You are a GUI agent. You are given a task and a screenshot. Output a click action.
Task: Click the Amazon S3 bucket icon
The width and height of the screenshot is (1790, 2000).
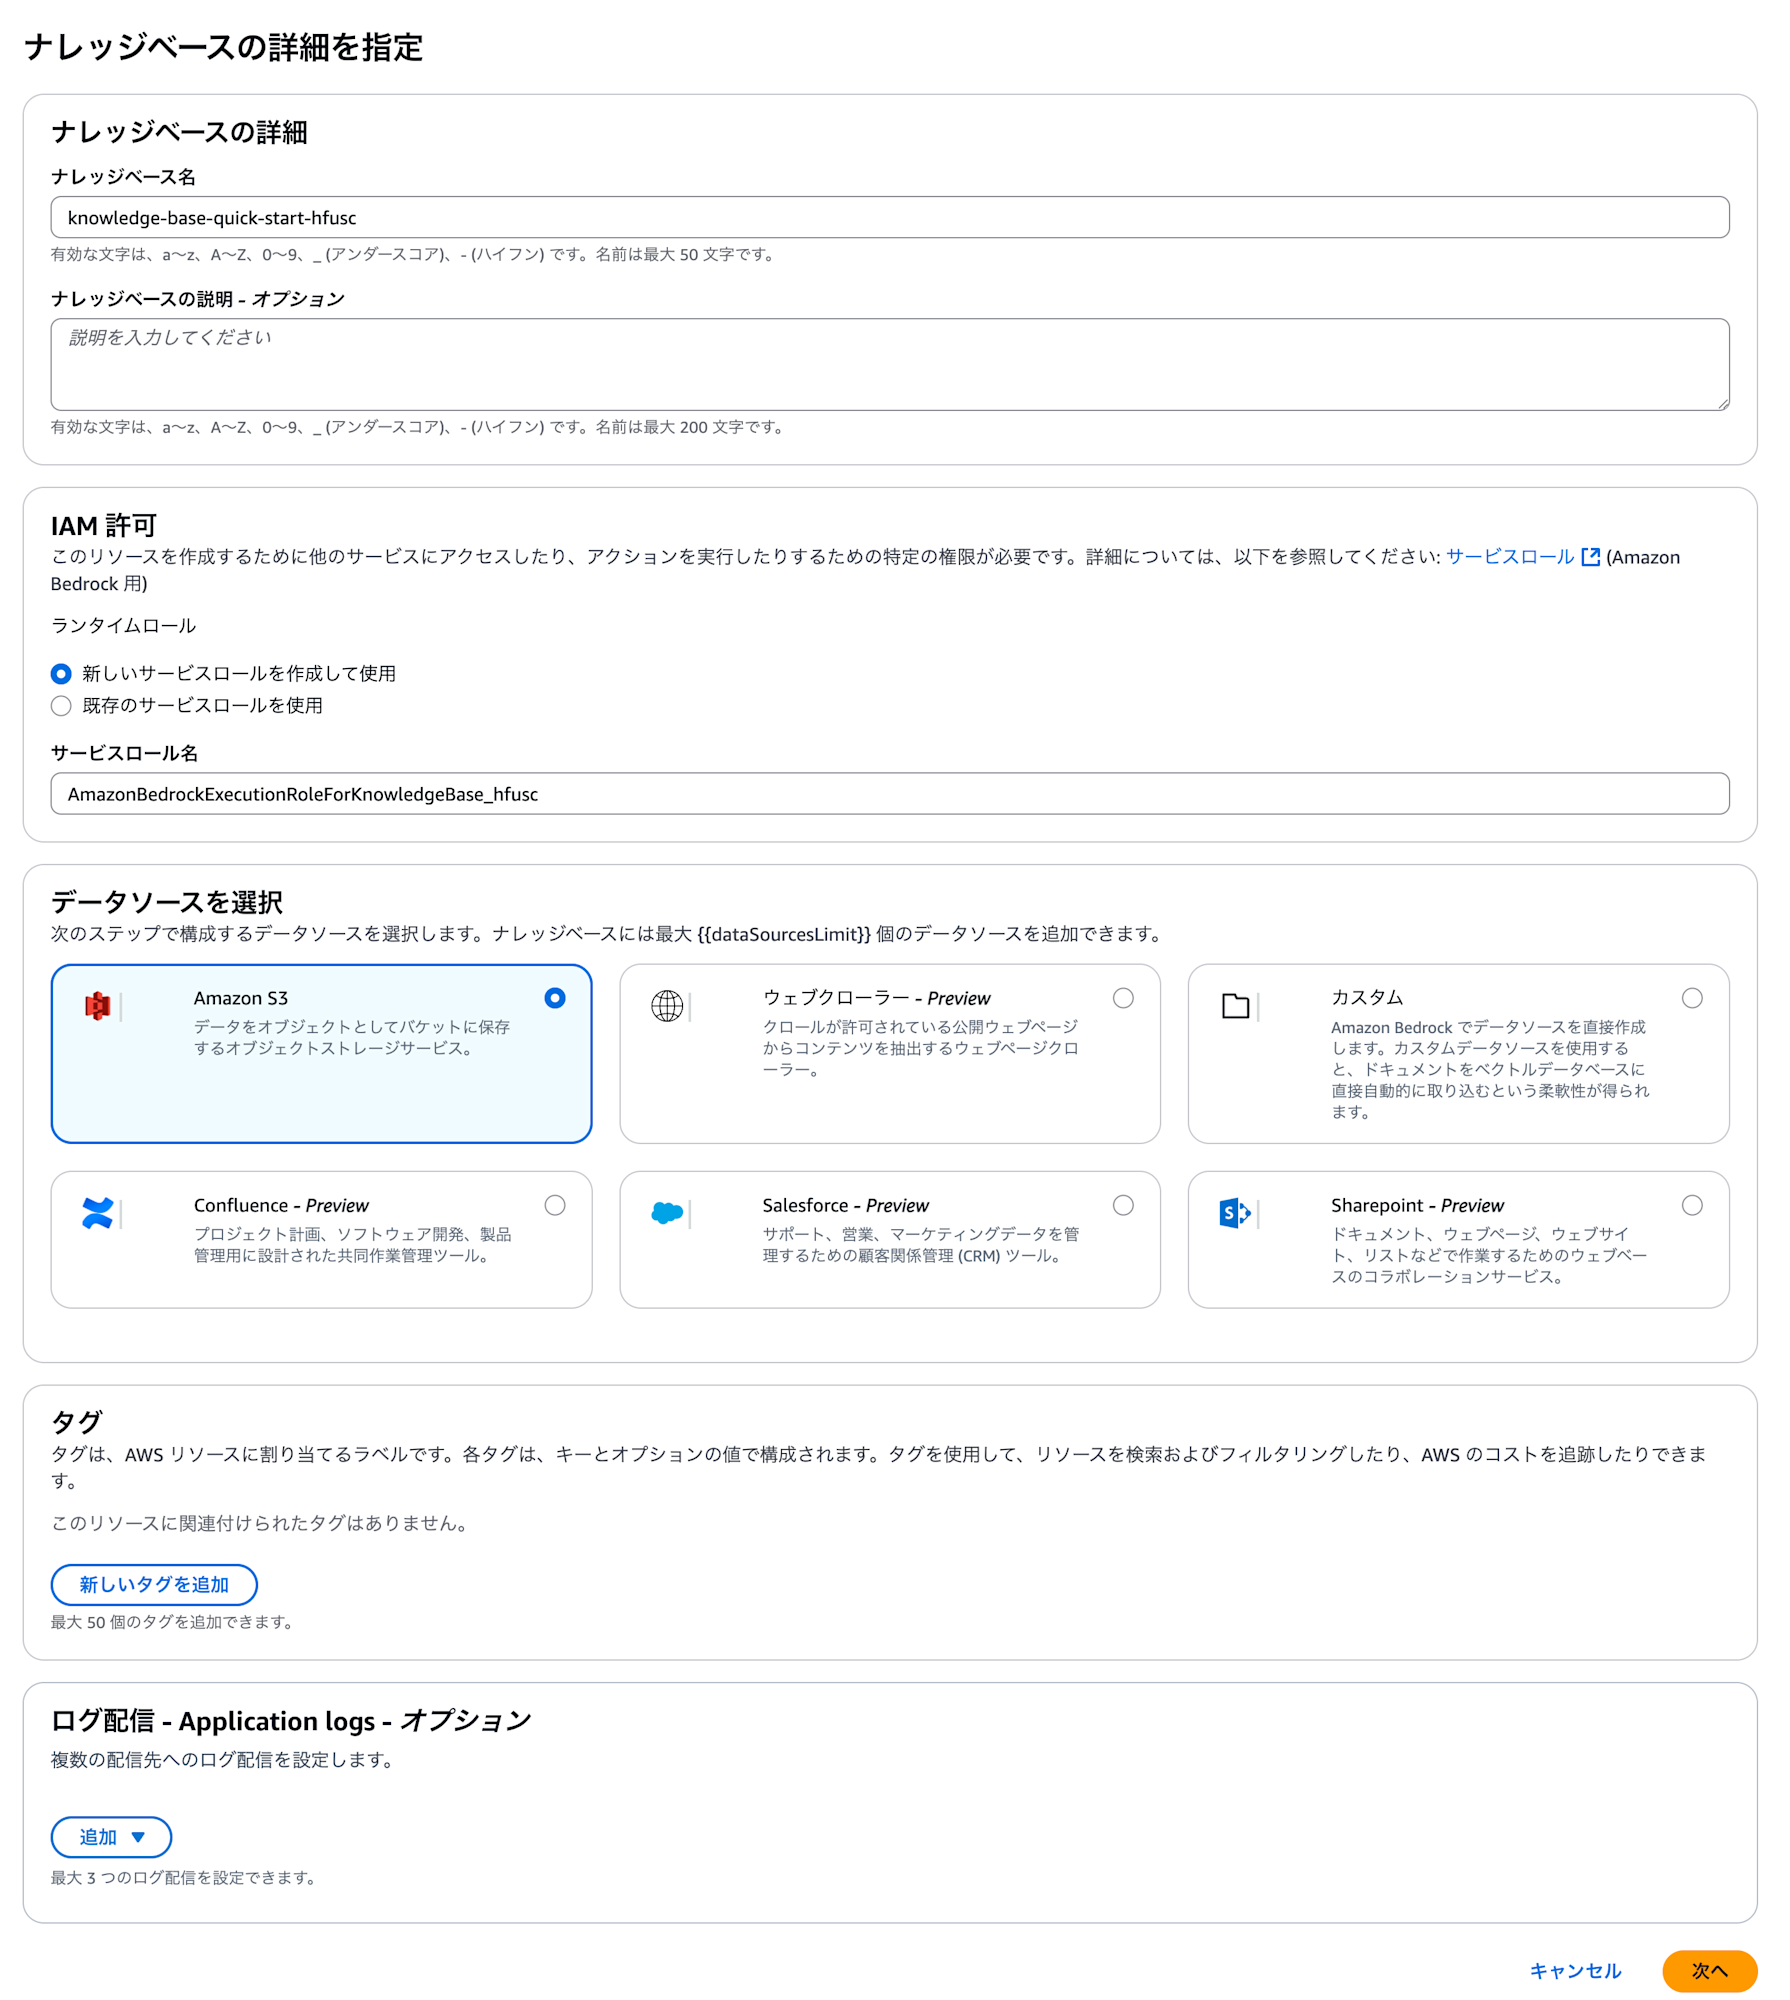(97, 1006)
